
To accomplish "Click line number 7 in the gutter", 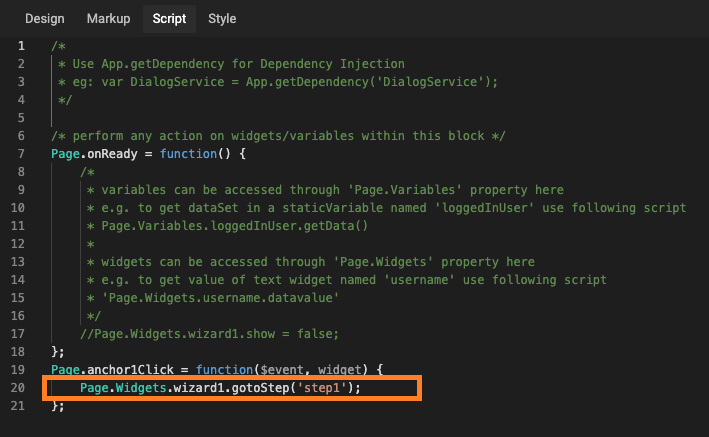I will [x=20, y=154].
